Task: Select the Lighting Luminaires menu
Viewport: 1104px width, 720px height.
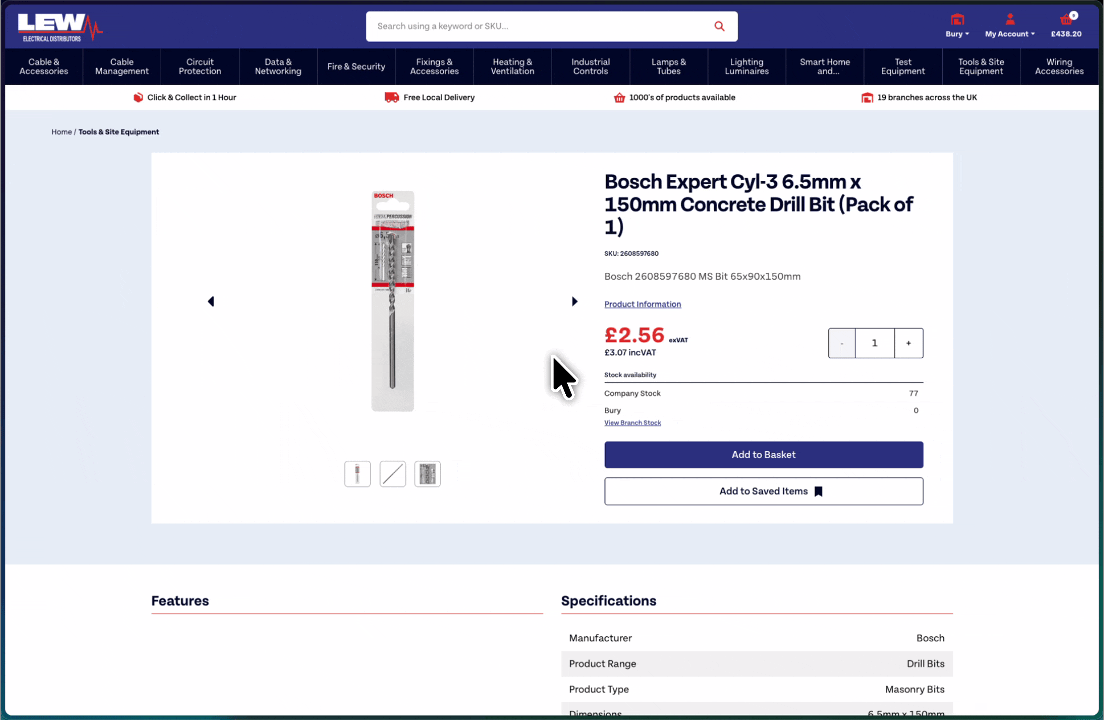Action: [747, 66]
